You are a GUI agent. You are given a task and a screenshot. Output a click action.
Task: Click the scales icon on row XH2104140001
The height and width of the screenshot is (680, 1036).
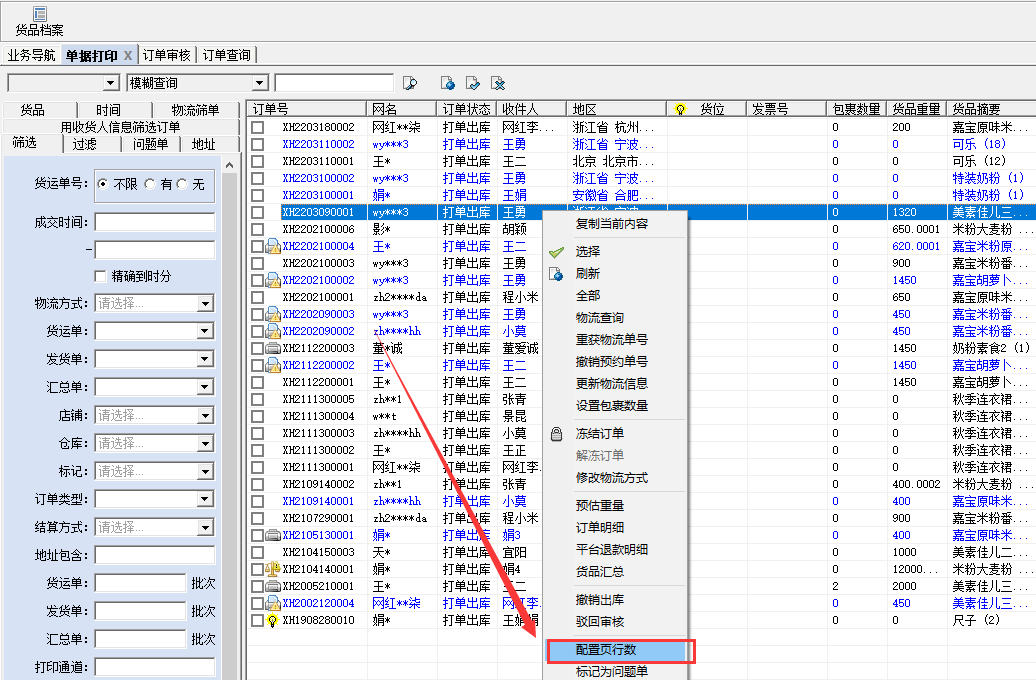(273, 569)
